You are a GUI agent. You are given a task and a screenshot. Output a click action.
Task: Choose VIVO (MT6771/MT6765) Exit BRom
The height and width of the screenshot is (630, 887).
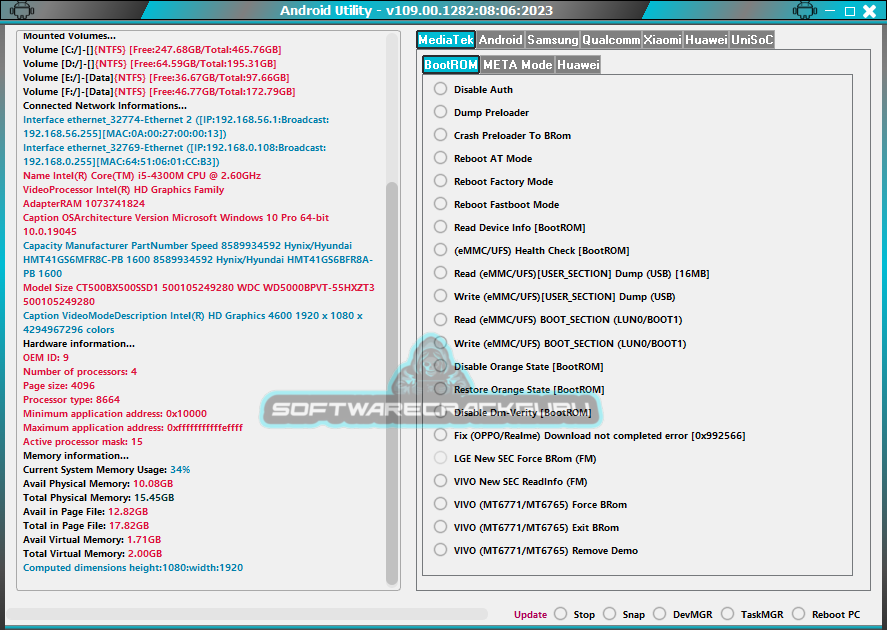pyautogui.click(x=440, y=527)
